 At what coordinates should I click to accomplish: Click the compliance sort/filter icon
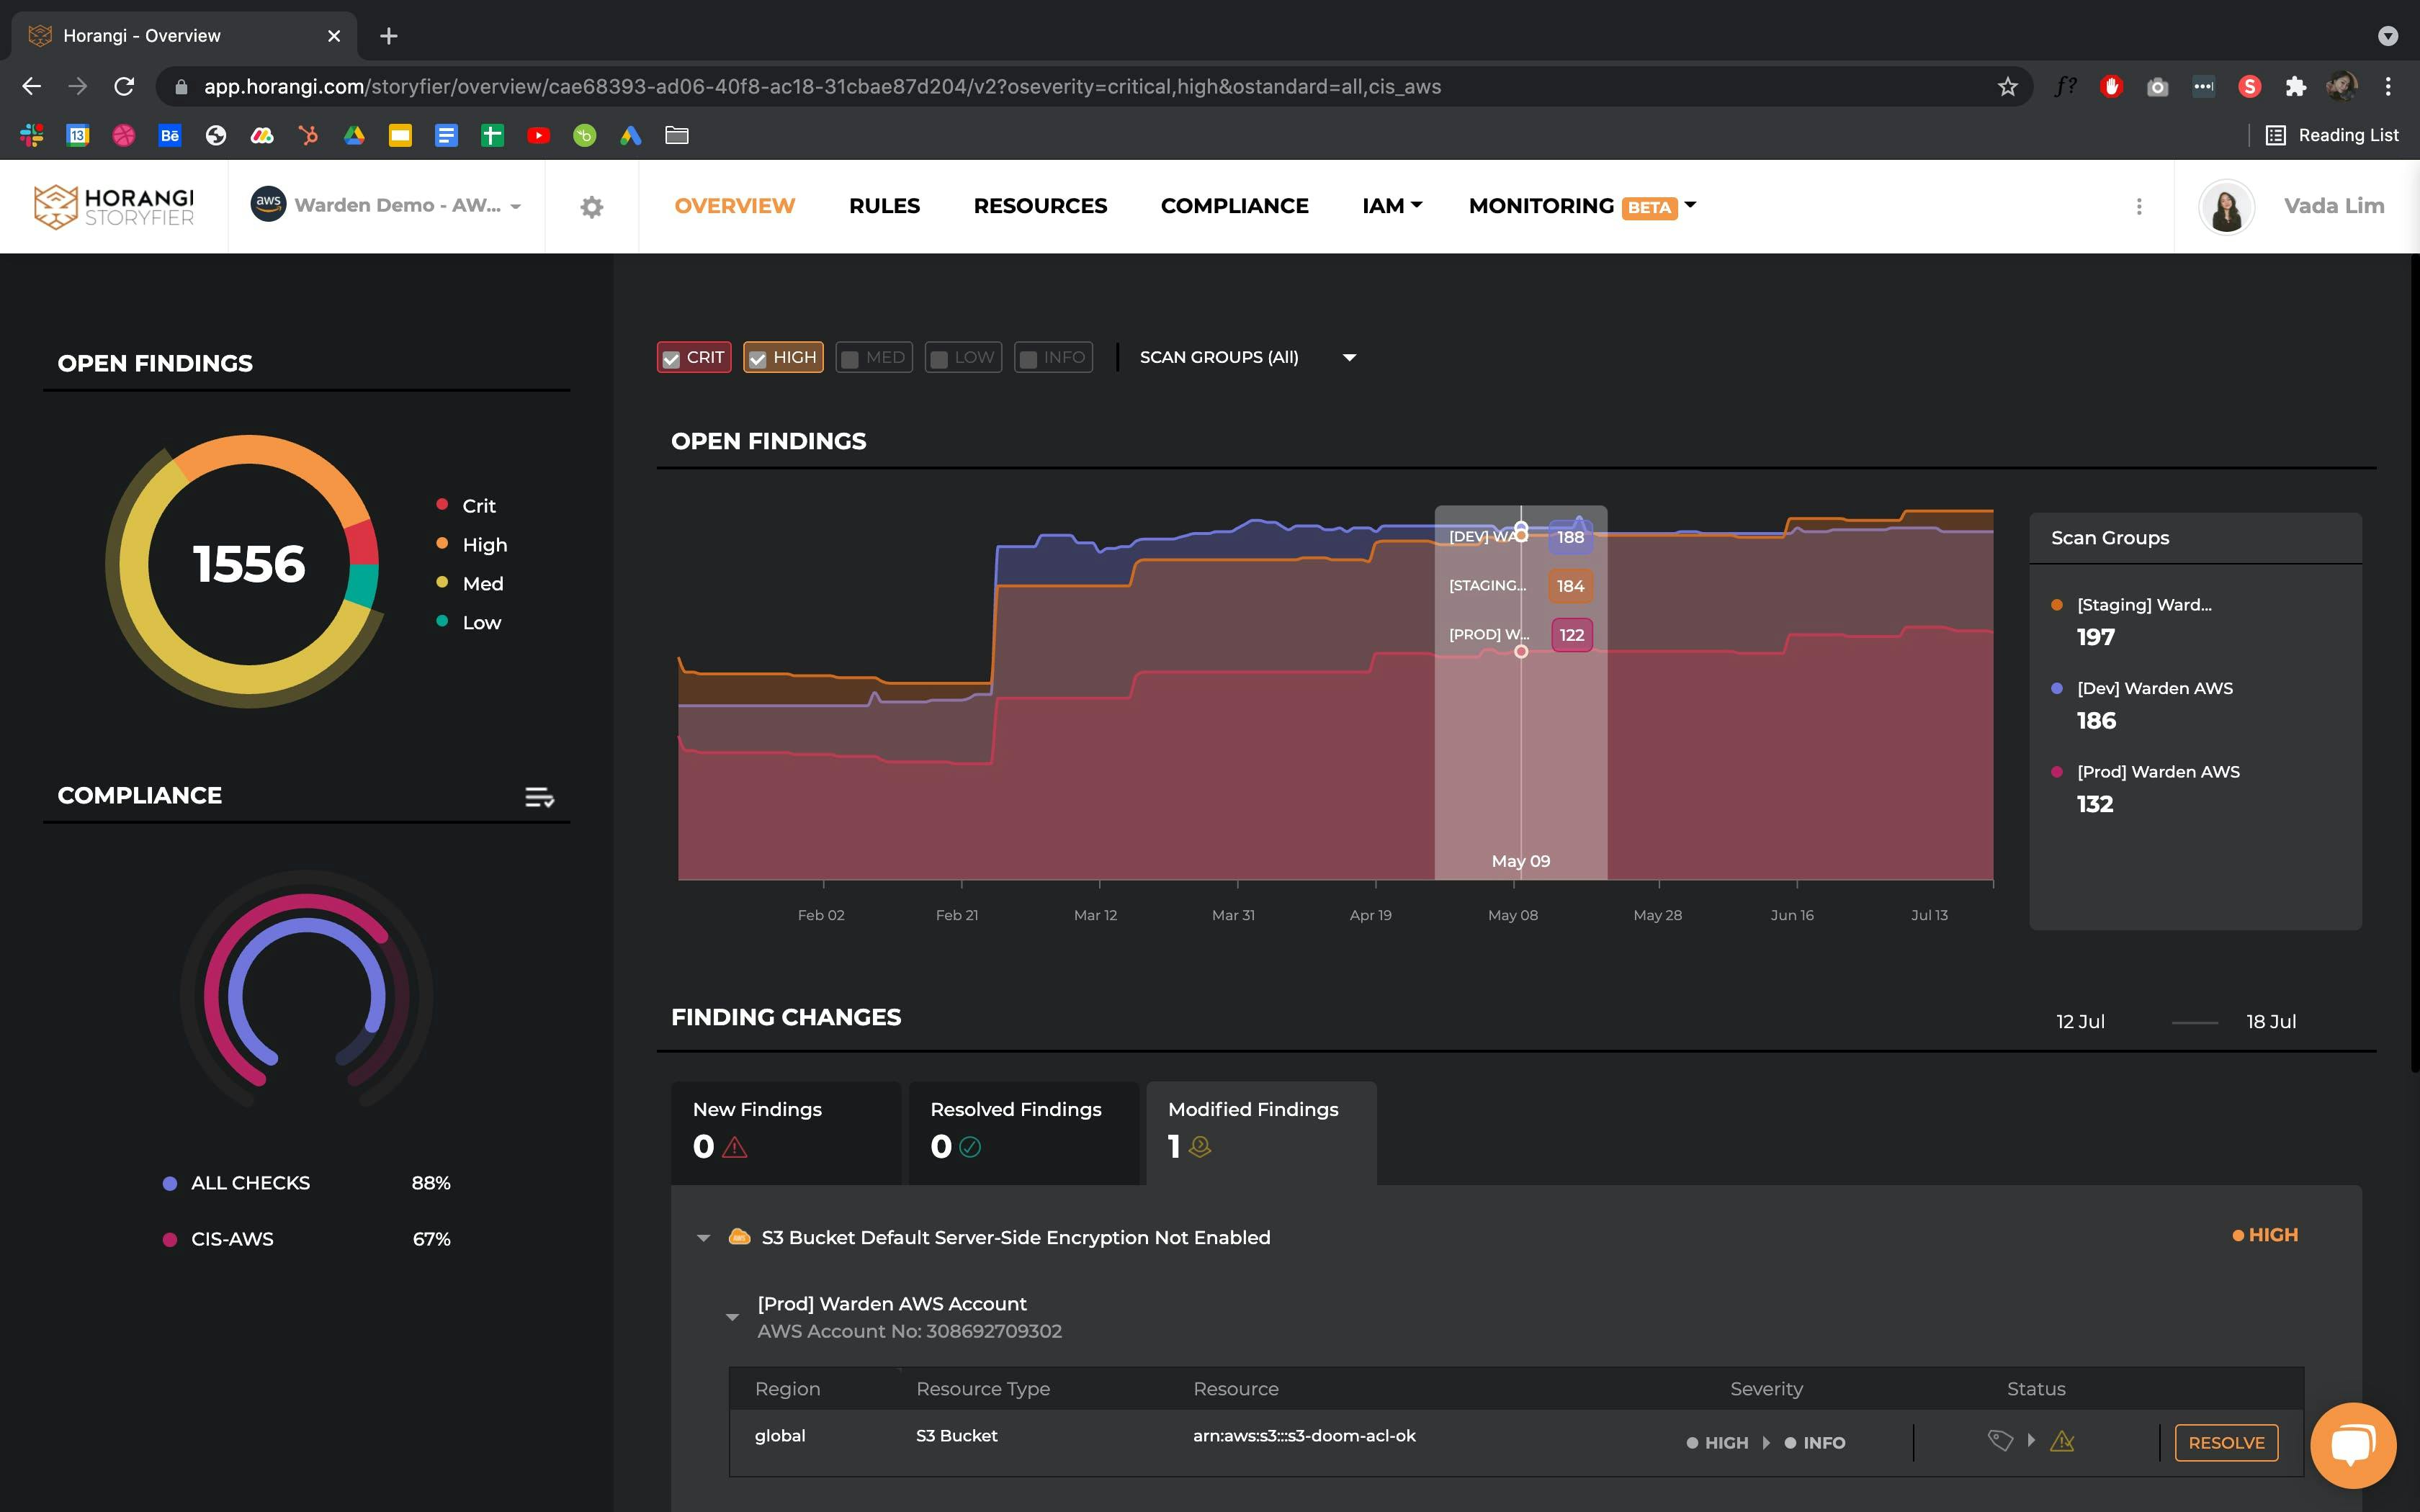(x=542, y=796)
